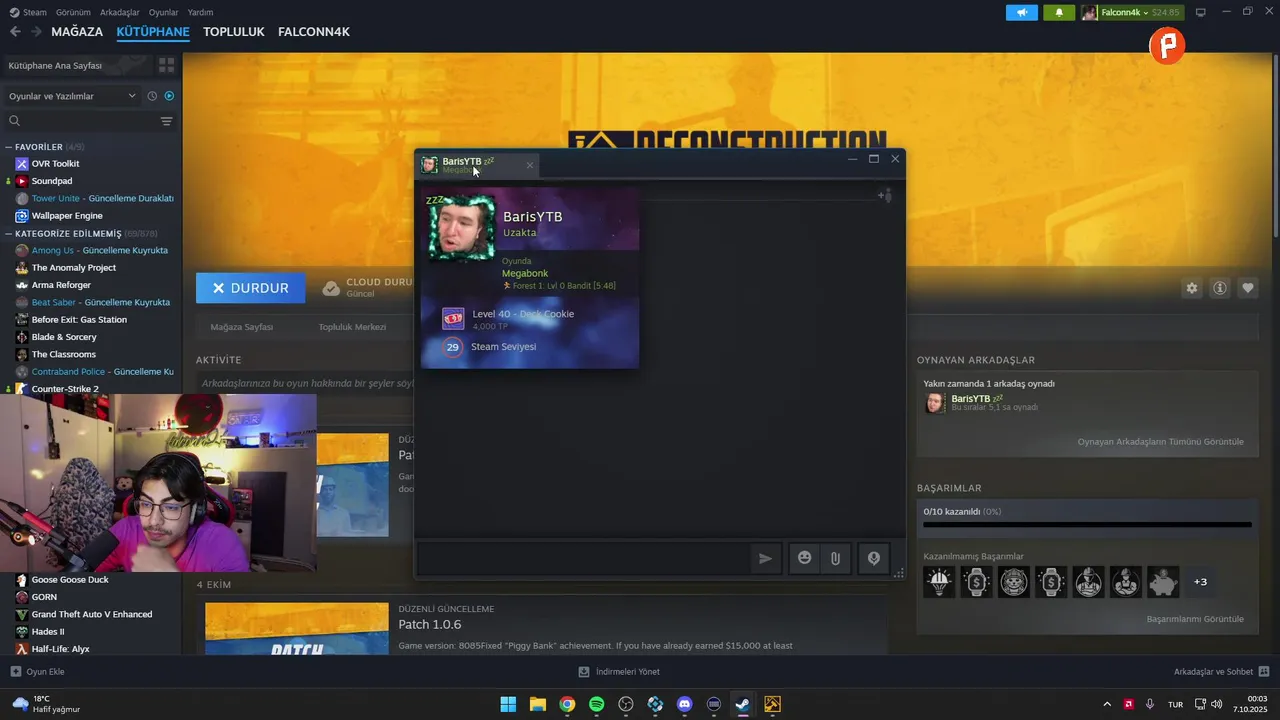Expand Falconn4k account dropdown

[1131, 12]
